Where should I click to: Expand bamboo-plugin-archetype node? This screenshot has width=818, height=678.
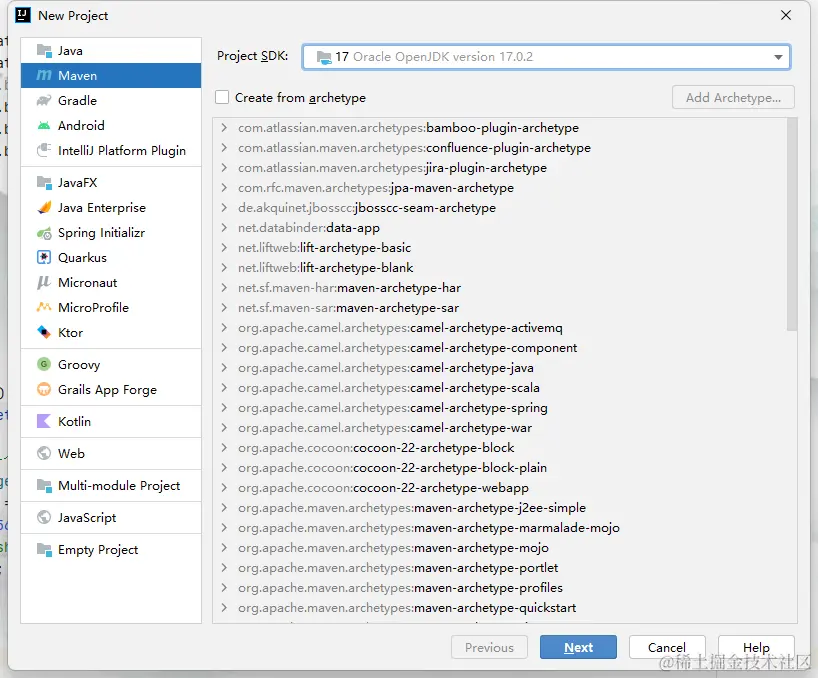(x=224, y=128)
